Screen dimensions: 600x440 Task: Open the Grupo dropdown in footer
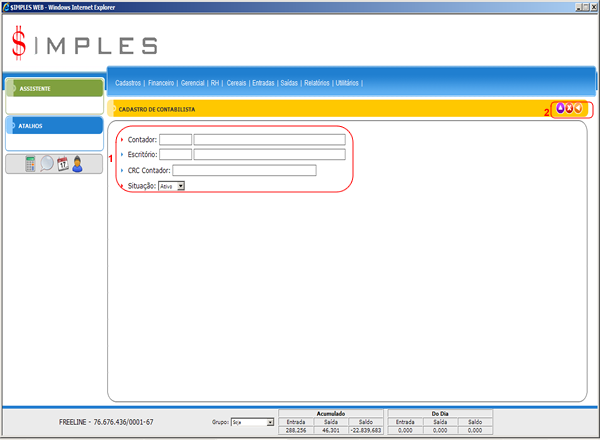pyautogui.click(x=270, y=423)
